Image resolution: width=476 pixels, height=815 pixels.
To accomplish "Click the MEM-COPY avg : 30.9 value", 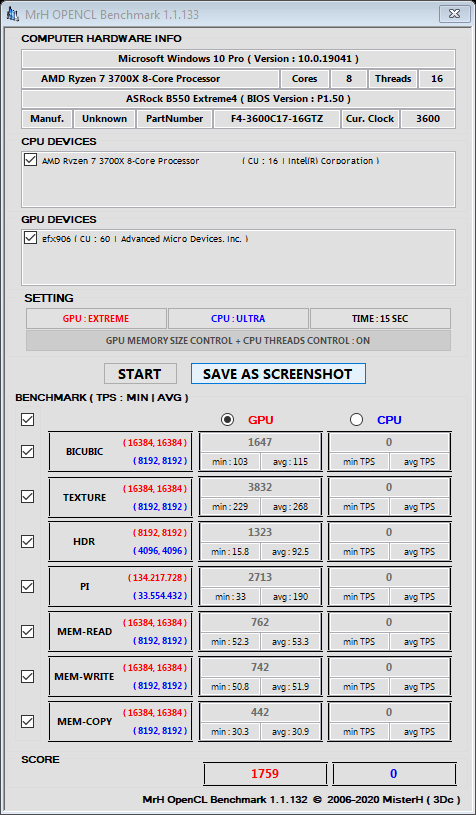I will 290,731.
